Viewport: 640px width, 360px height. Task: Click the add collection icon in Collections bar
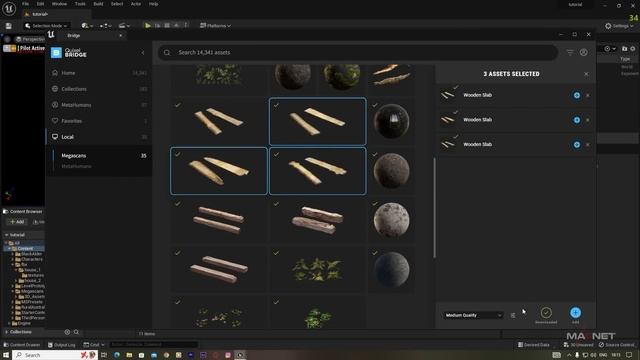(x=67, y=332)
